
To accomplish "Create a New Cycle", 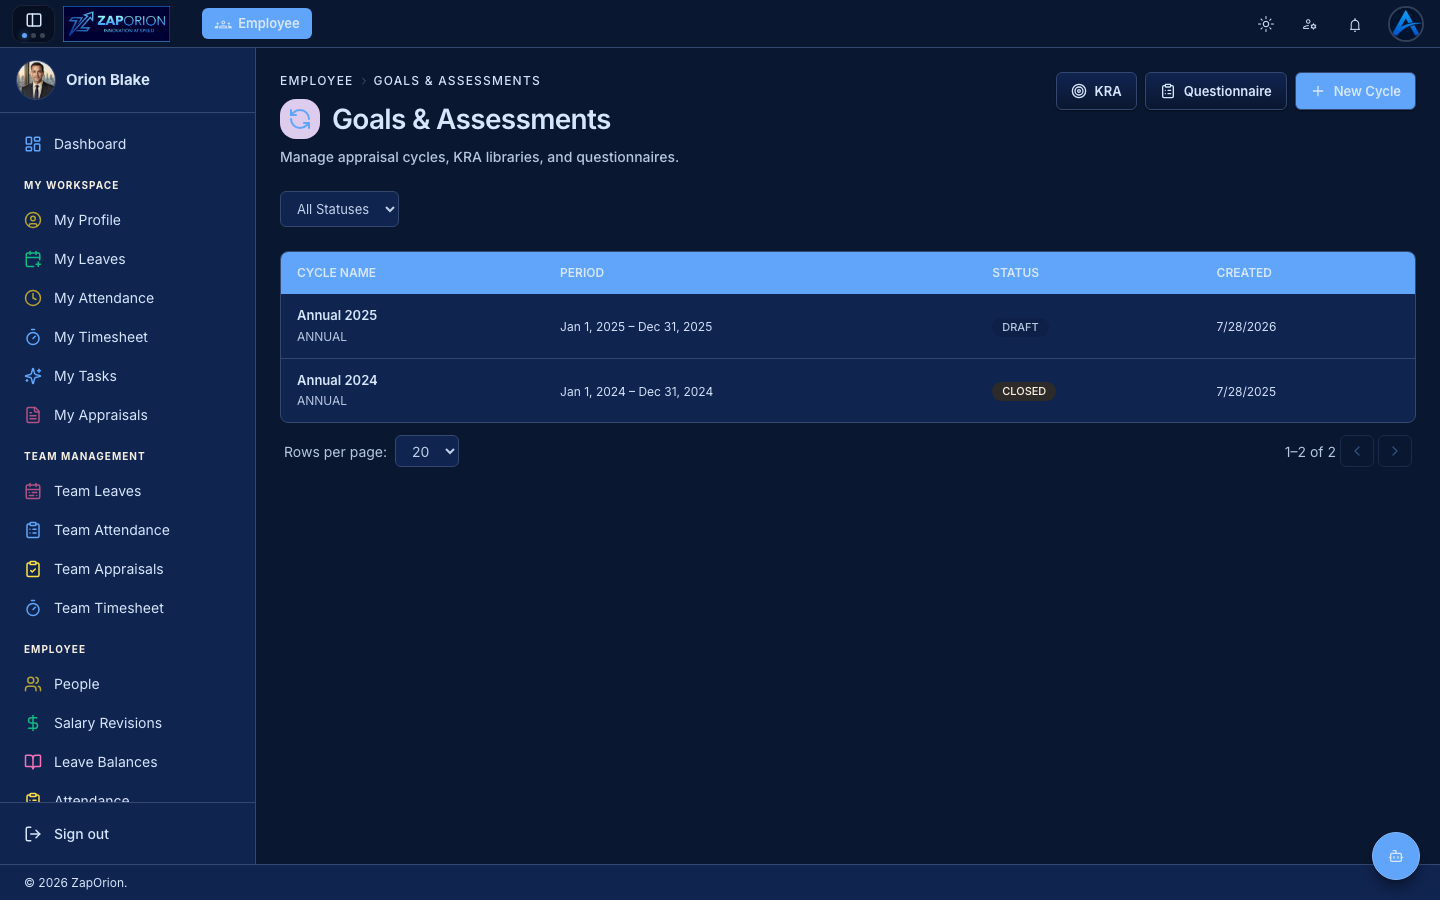I will (x=1355, y=91).
